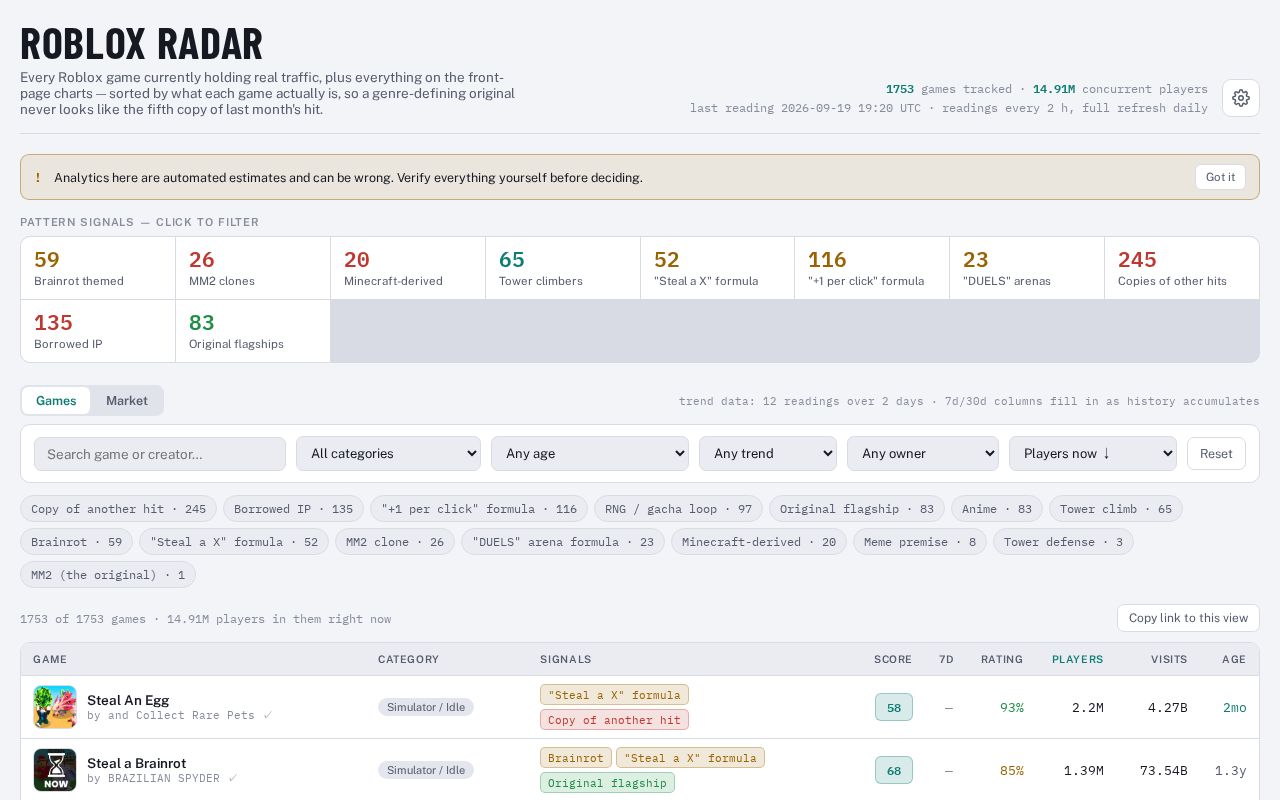Click the RNG / gacha loop · 97 chip

(678, 509)
